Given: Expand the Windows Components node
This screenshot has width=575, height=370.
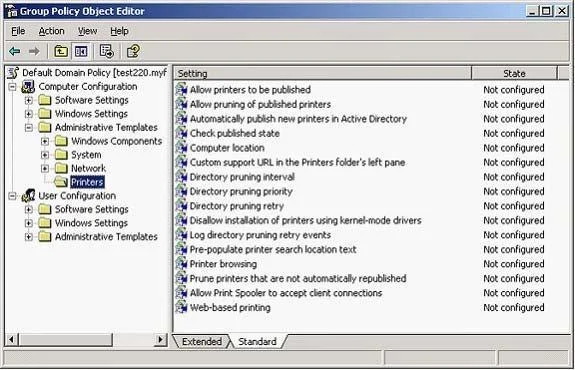Looking at the screenshot, I should (45, 141).
